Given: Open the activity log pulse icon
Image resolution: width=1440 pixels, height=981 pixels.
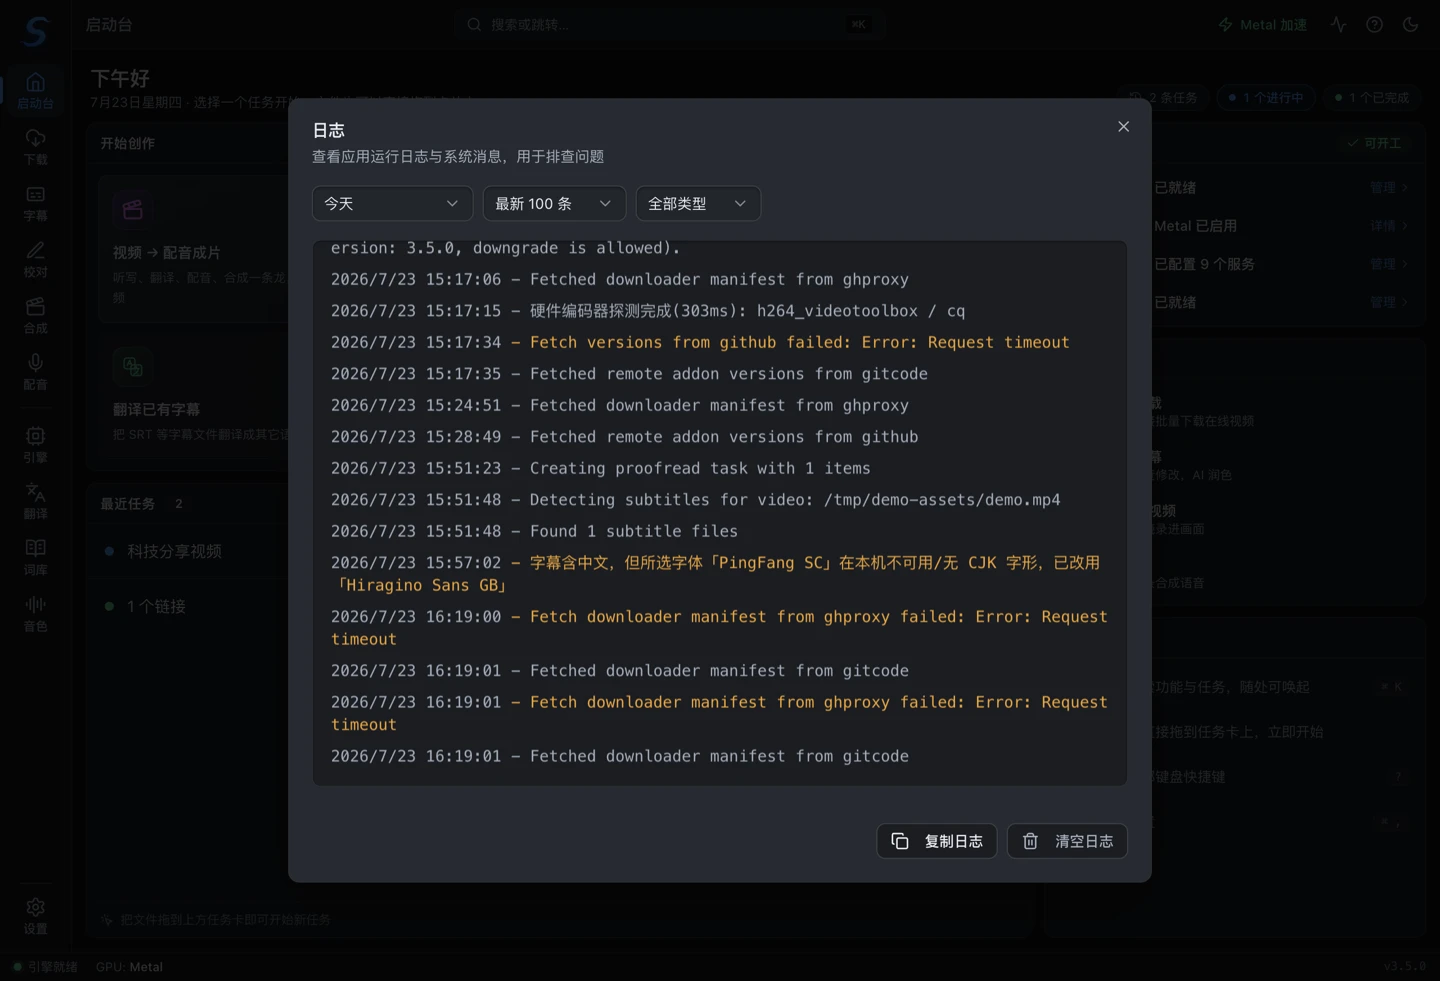Looking at the screenshot, I should [x=1338, y=24].
